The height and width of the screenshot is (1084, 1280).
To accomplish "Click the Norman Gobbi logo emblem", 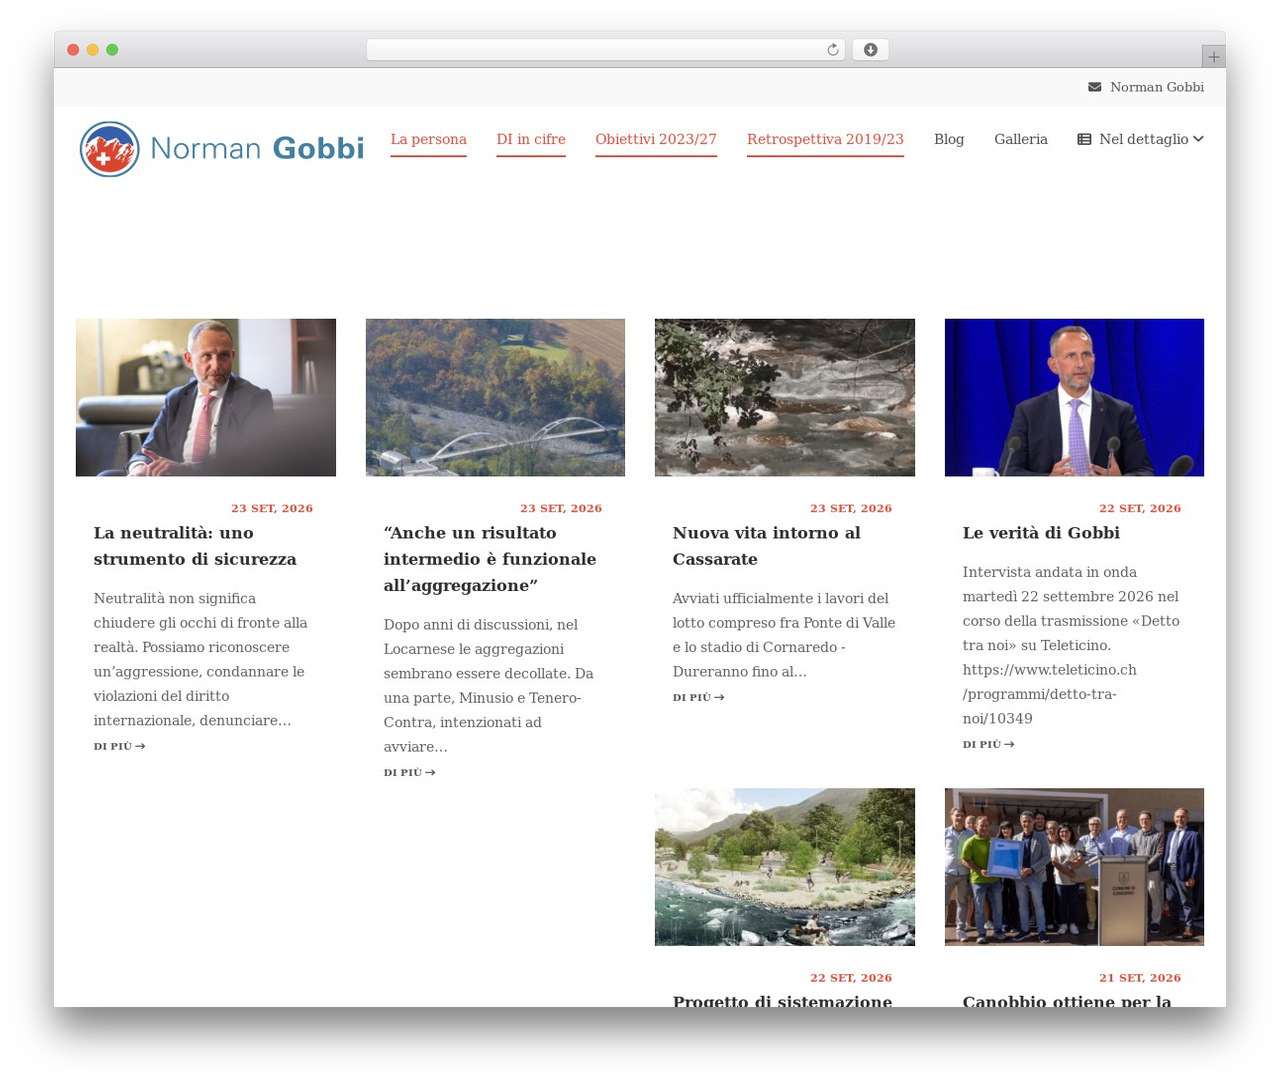I will [109, 149].
